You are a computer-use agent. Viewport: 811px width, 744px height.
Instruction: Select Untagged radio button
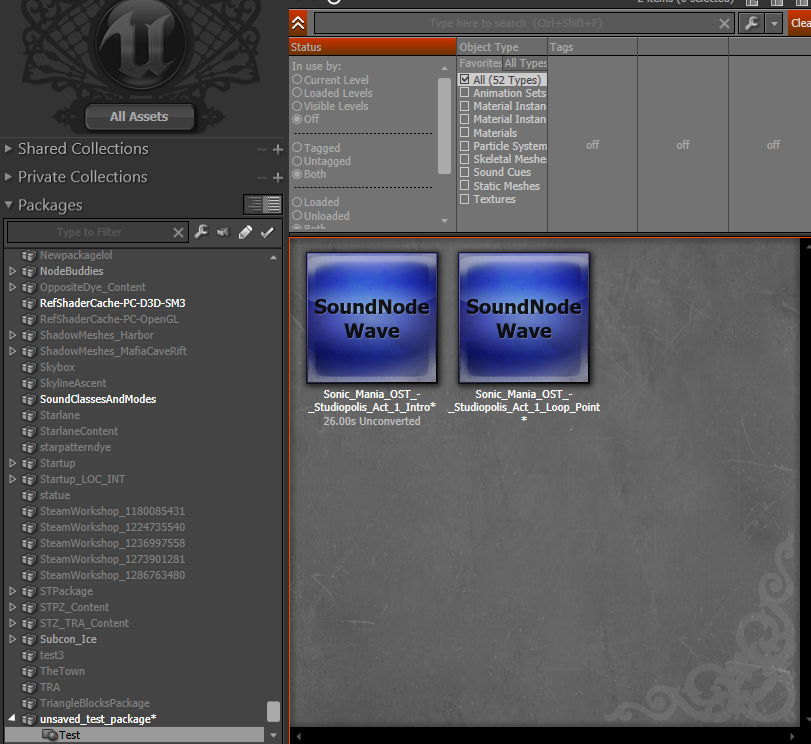pos(297,161)
